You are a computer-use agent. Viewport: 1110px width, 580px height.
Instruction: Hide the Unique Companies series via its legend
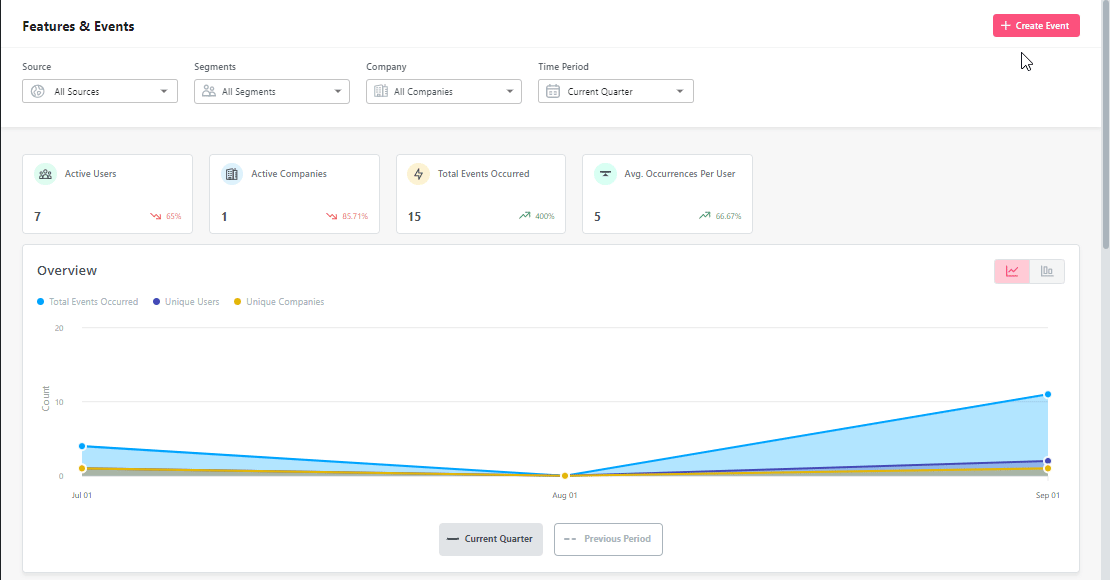coord(278,301)
